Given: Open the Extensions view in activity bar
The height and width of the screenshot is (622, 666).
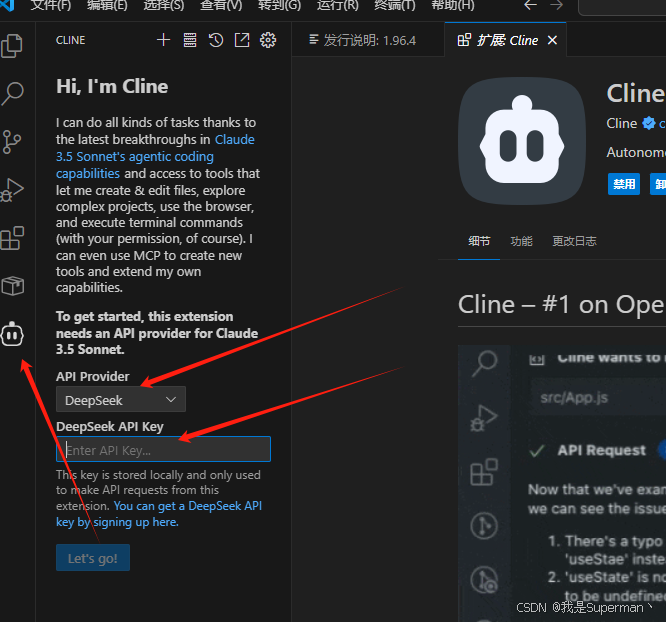Looking at the screenshot, I should [12, 238].
